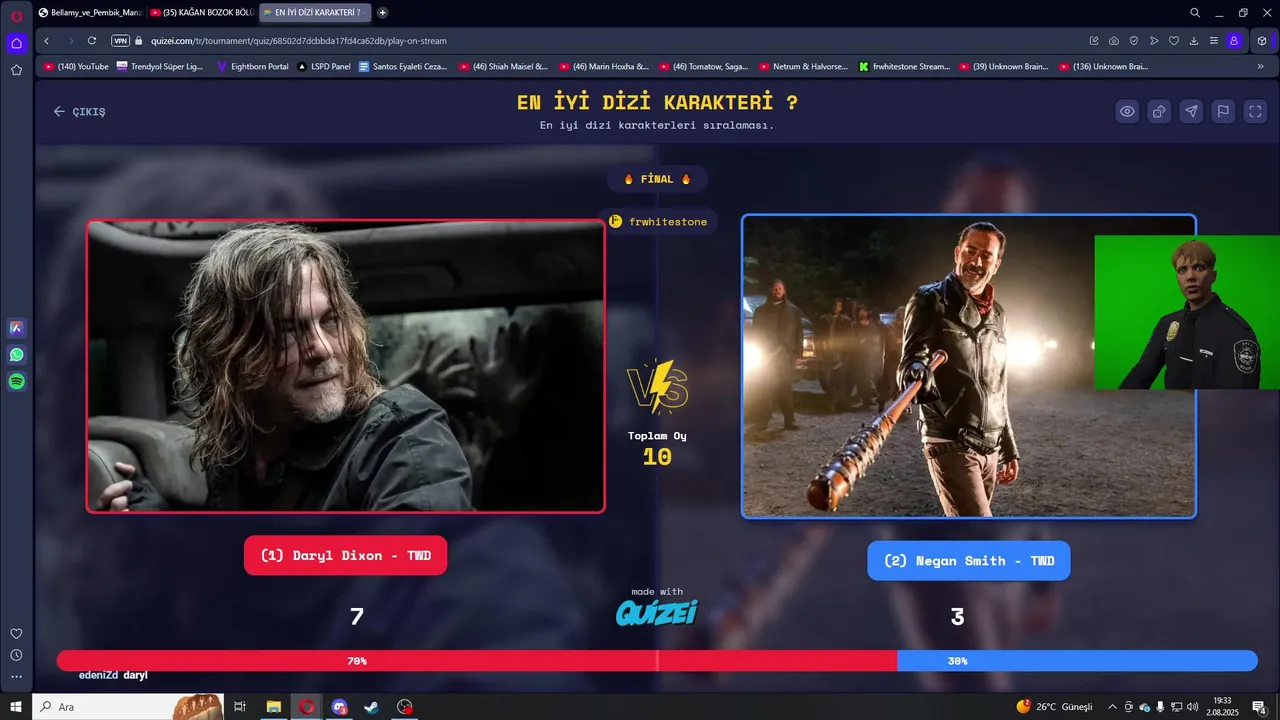The height and width of the screenshot is (720, 1280).
Task: Open frwhitestone Stream bookmark
Action: (x=904, y=67)
